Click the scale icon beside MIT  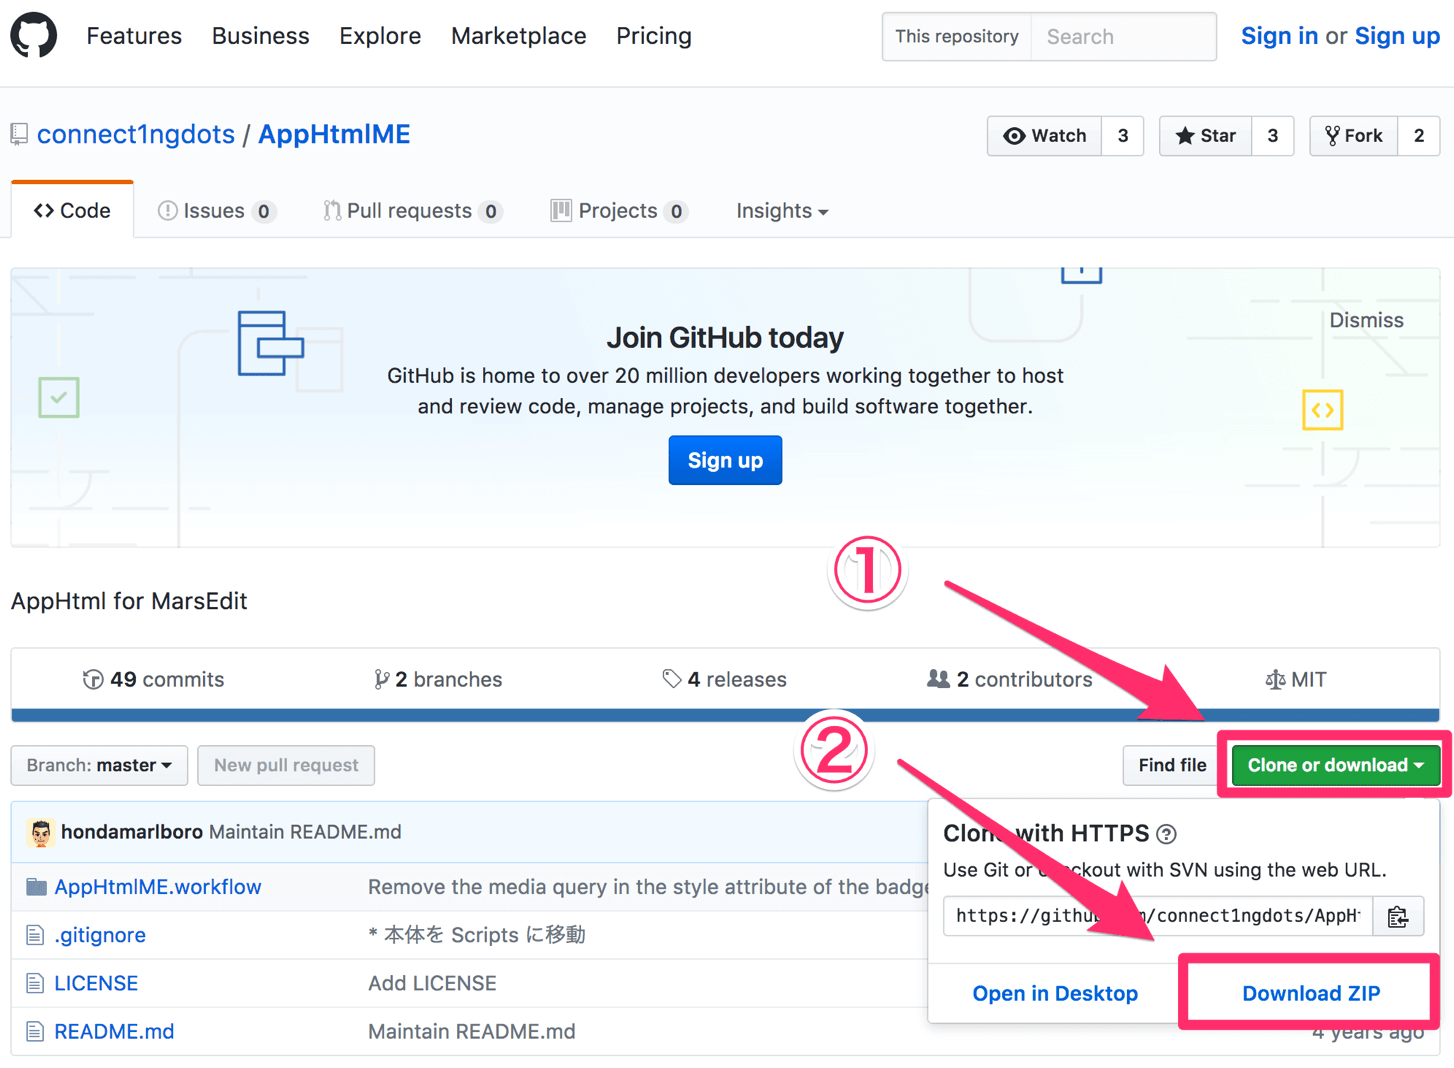click(1275, 680)
